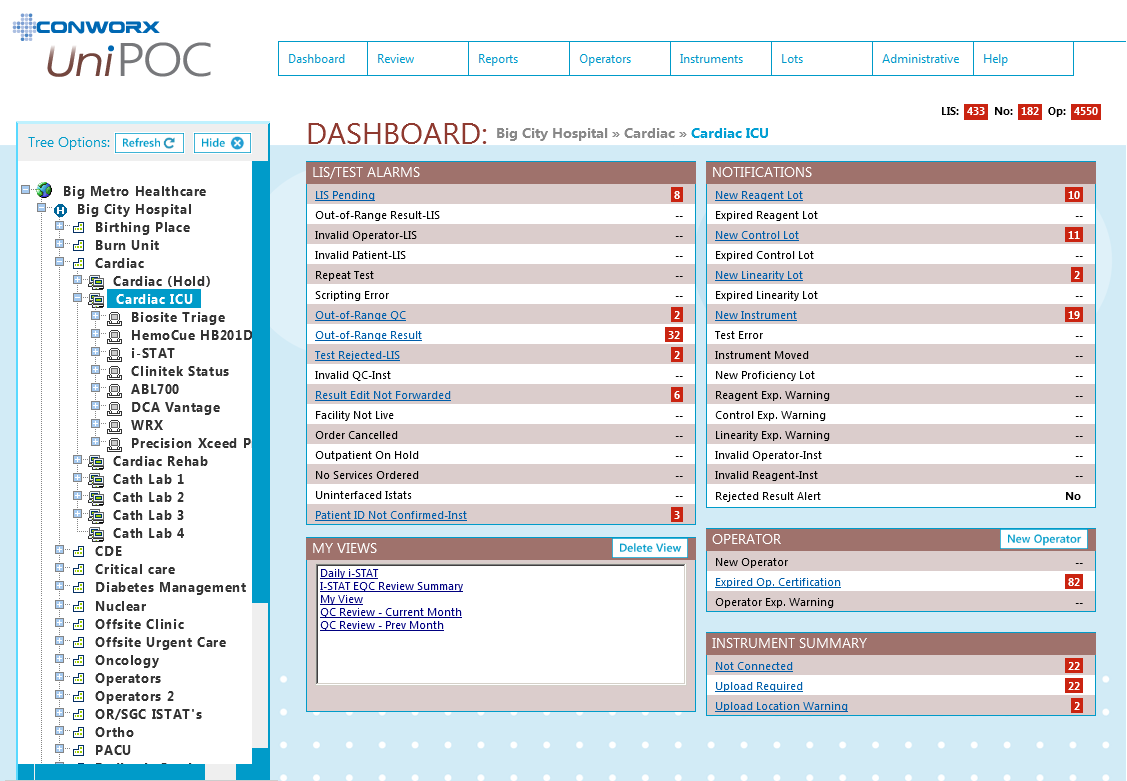Click the instrument icon beside i-STAT
Image resolution: width=1127 pixels, height=781 pixels.
point(114,353)
